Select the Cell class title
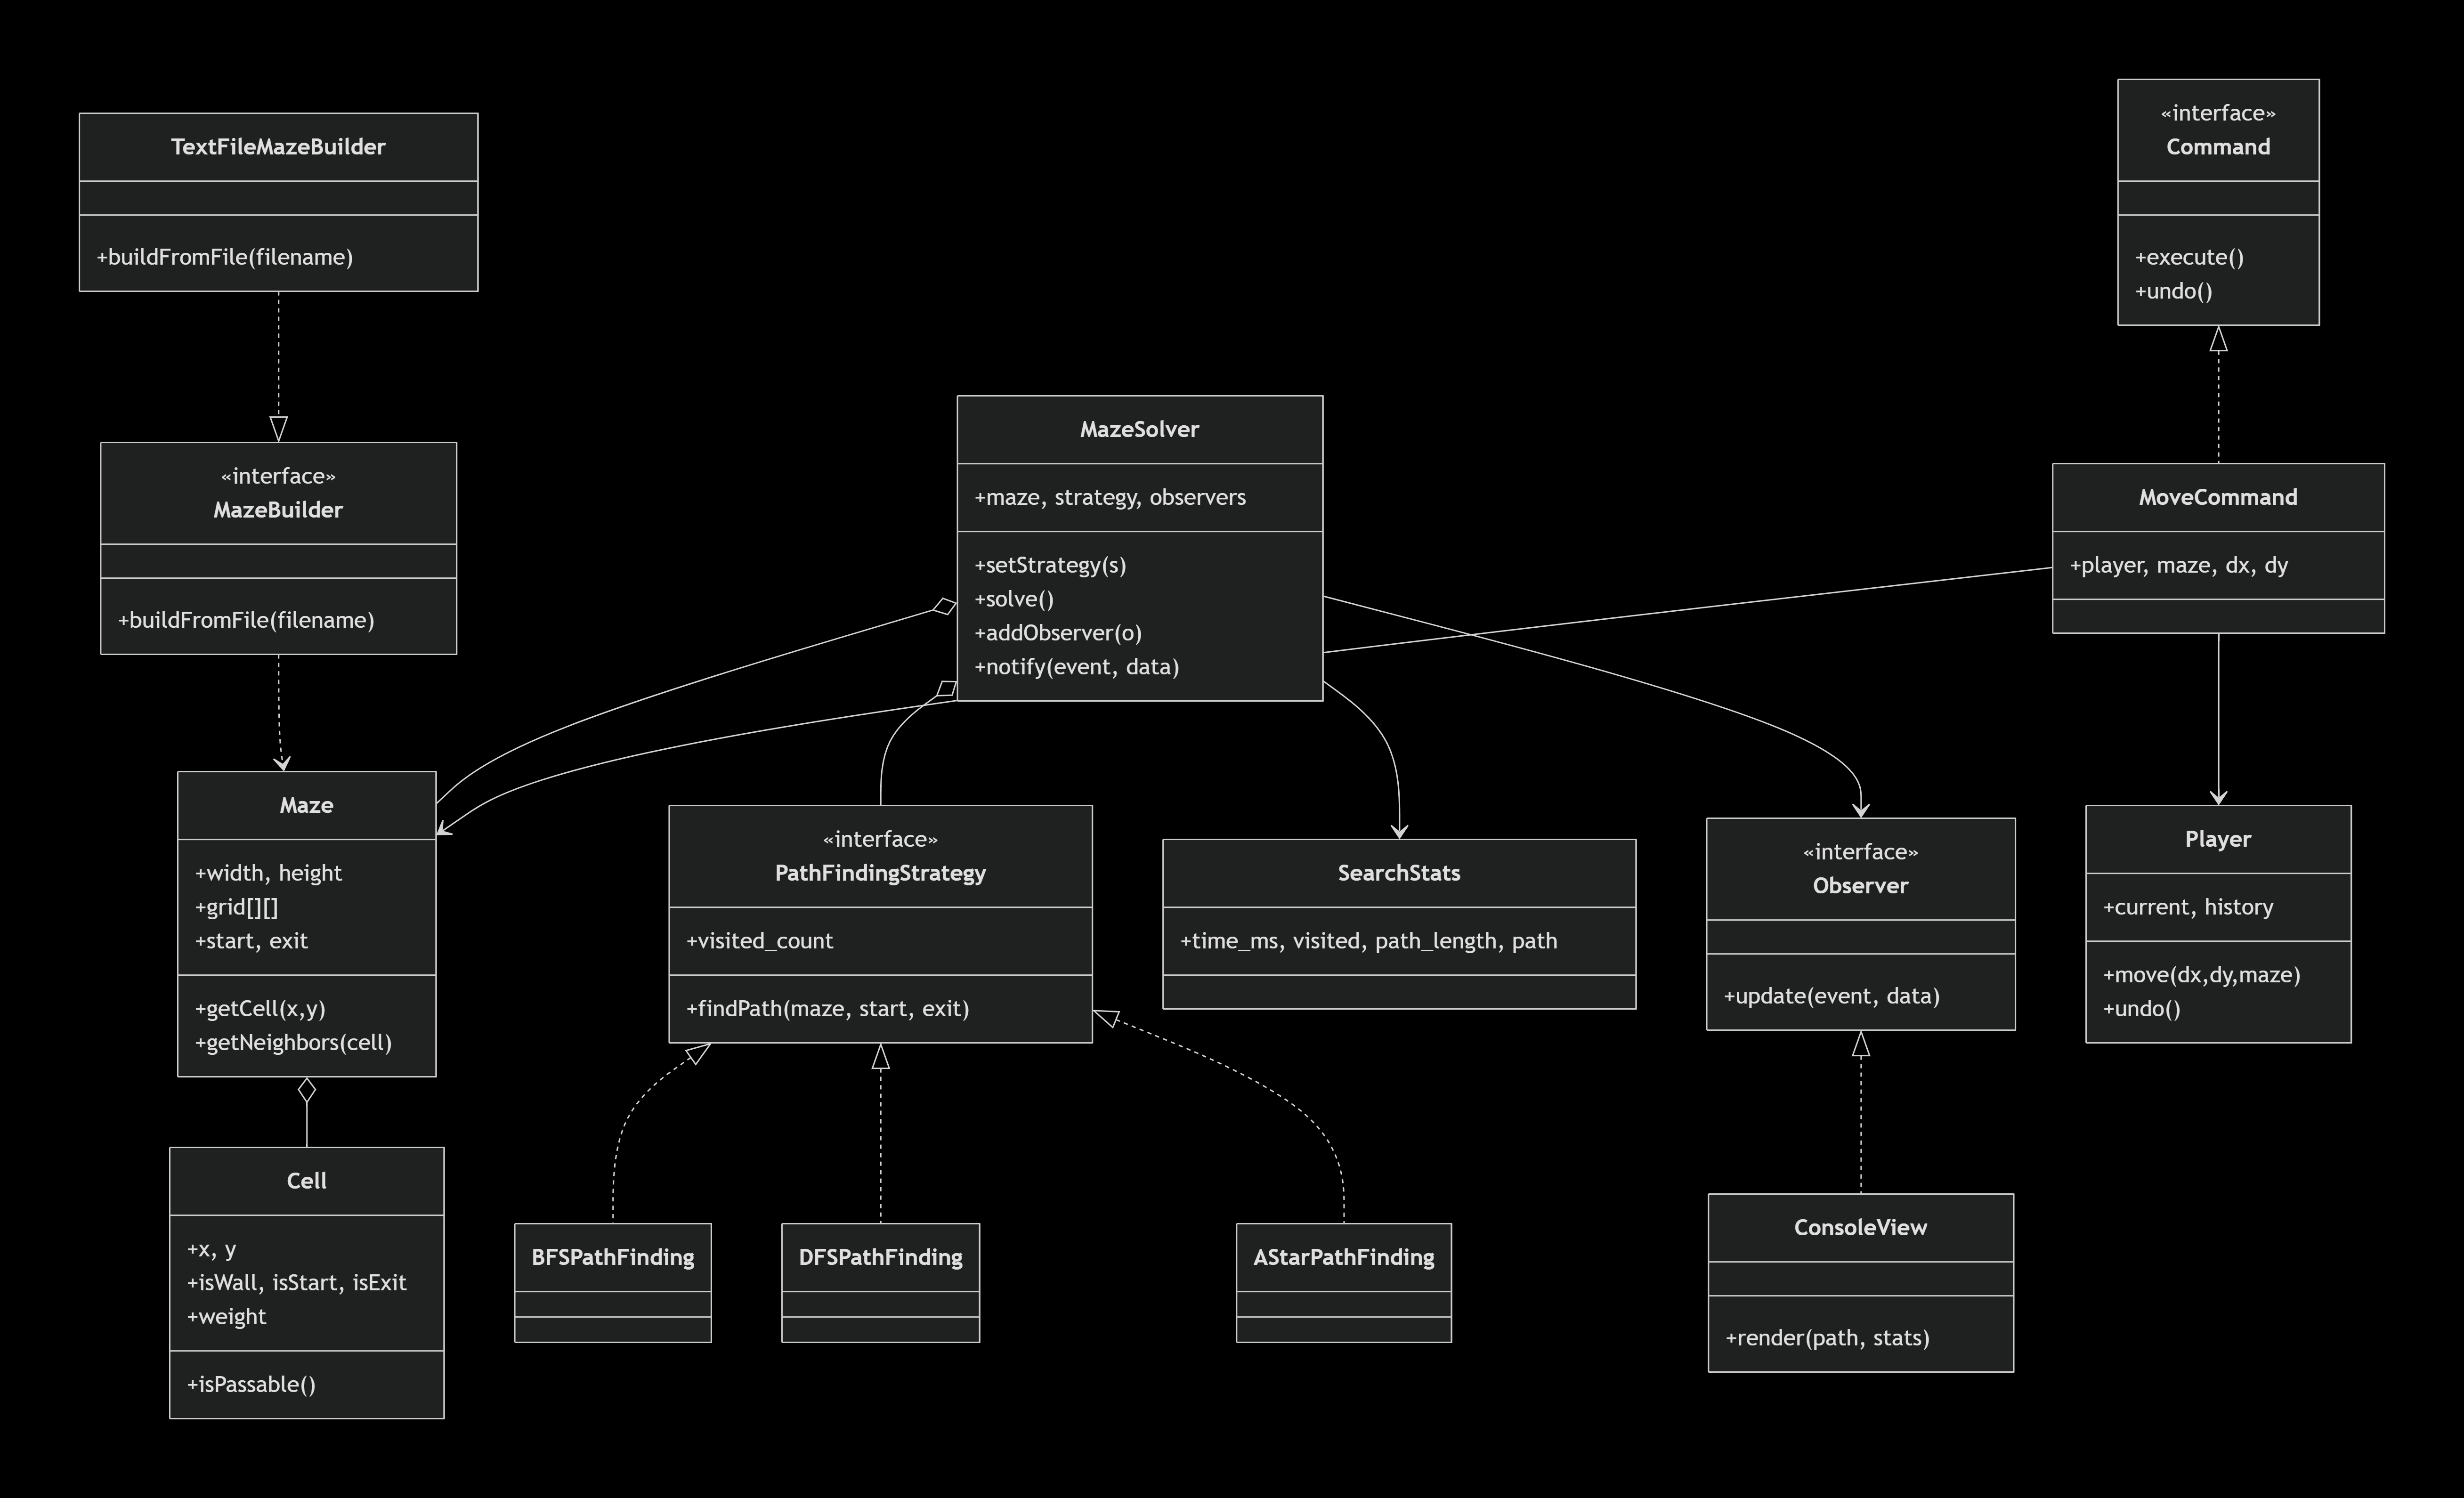The image size is (2464, 1498). click(306, 1181)
